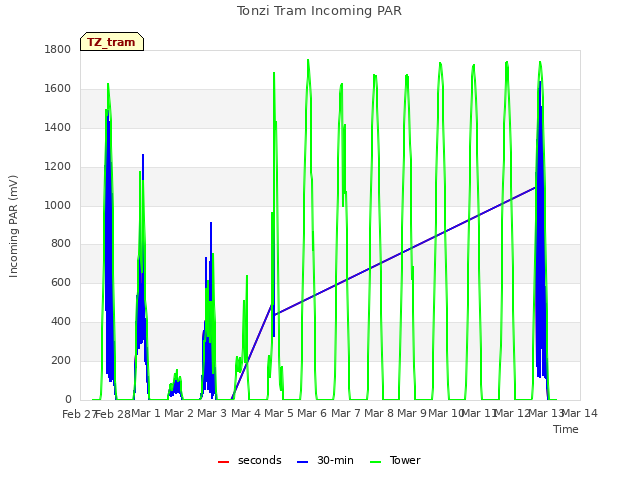The height and width of the screenshot is (480, 640).
Task: Click the 1200 y-axis tick label
Action: pyautogui.click(x=58, y=167)
